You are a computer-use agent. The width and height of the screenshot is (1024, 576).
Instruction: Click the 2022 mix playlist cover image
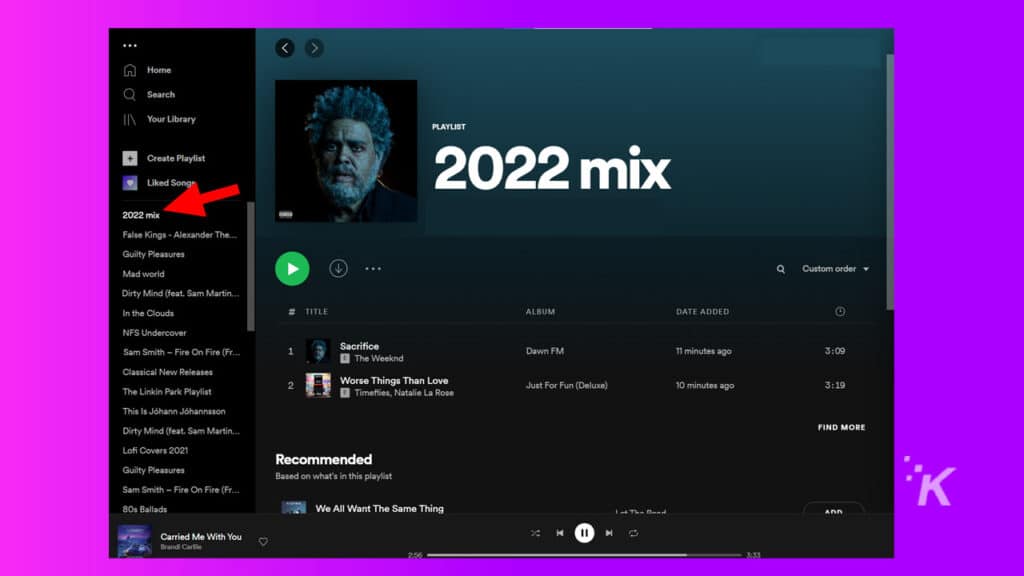(x=346, y=151)
